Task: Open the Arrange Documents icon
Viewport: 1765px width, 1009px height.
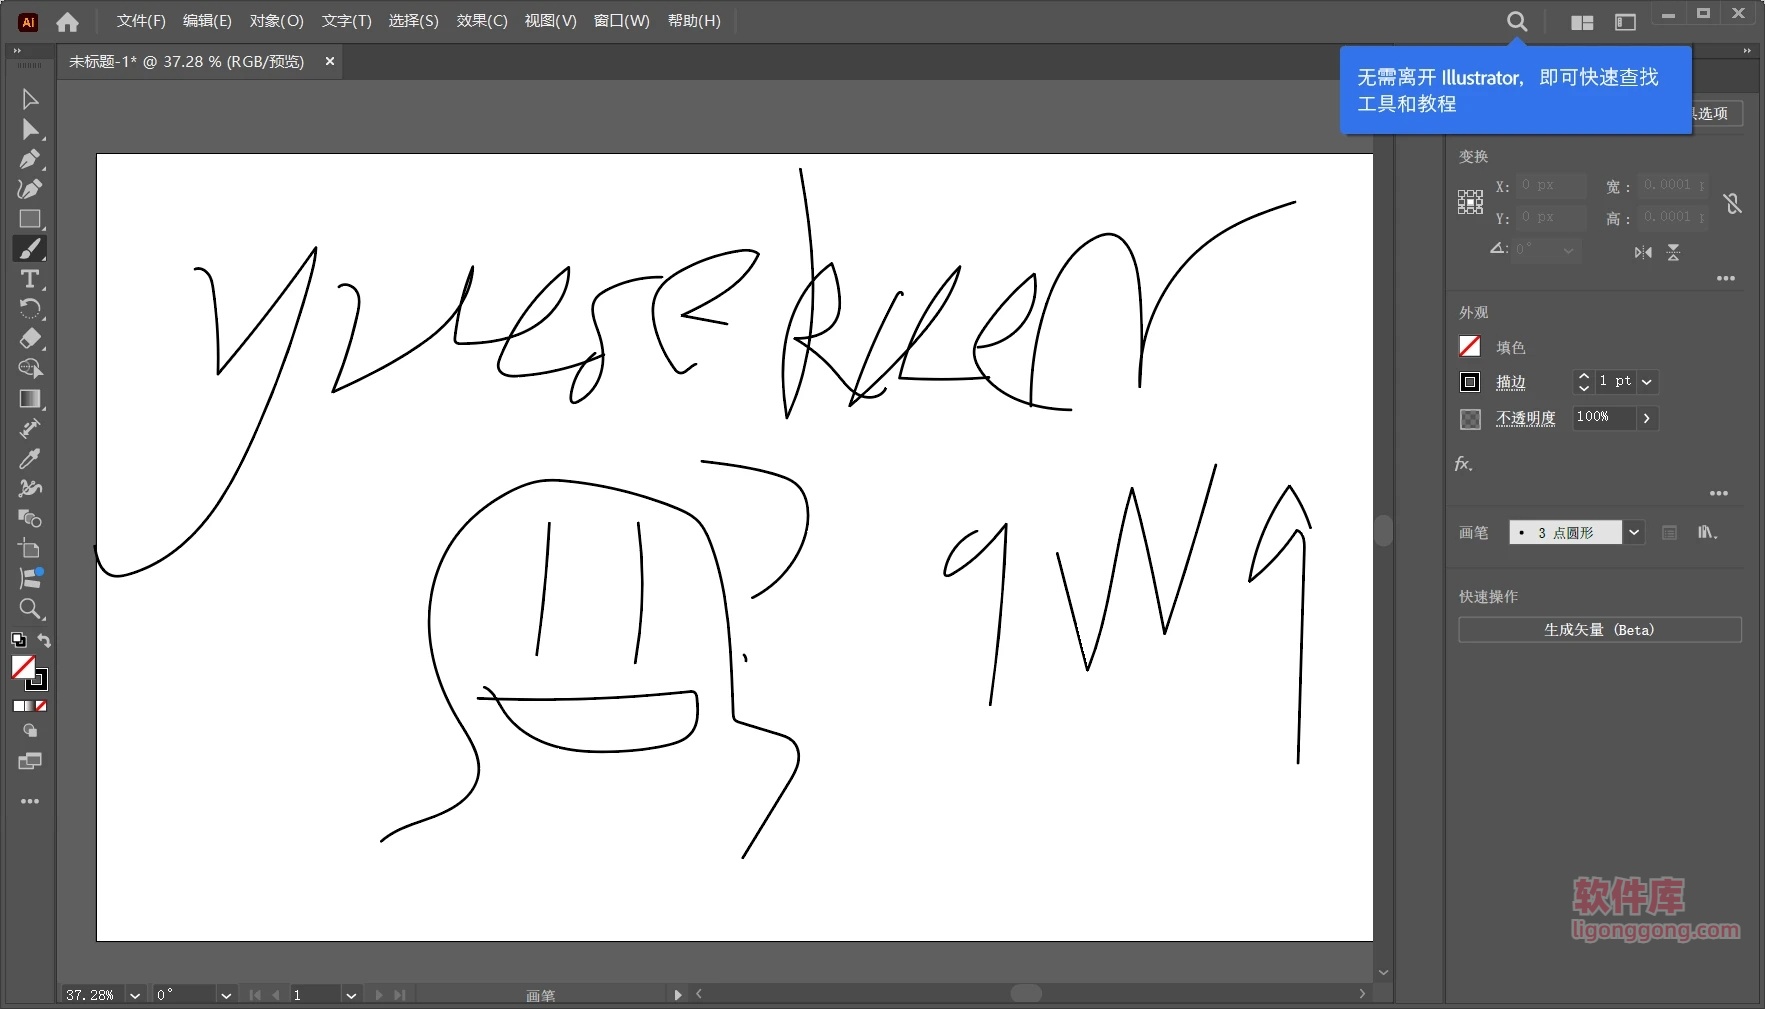Action: point(1582,22)
